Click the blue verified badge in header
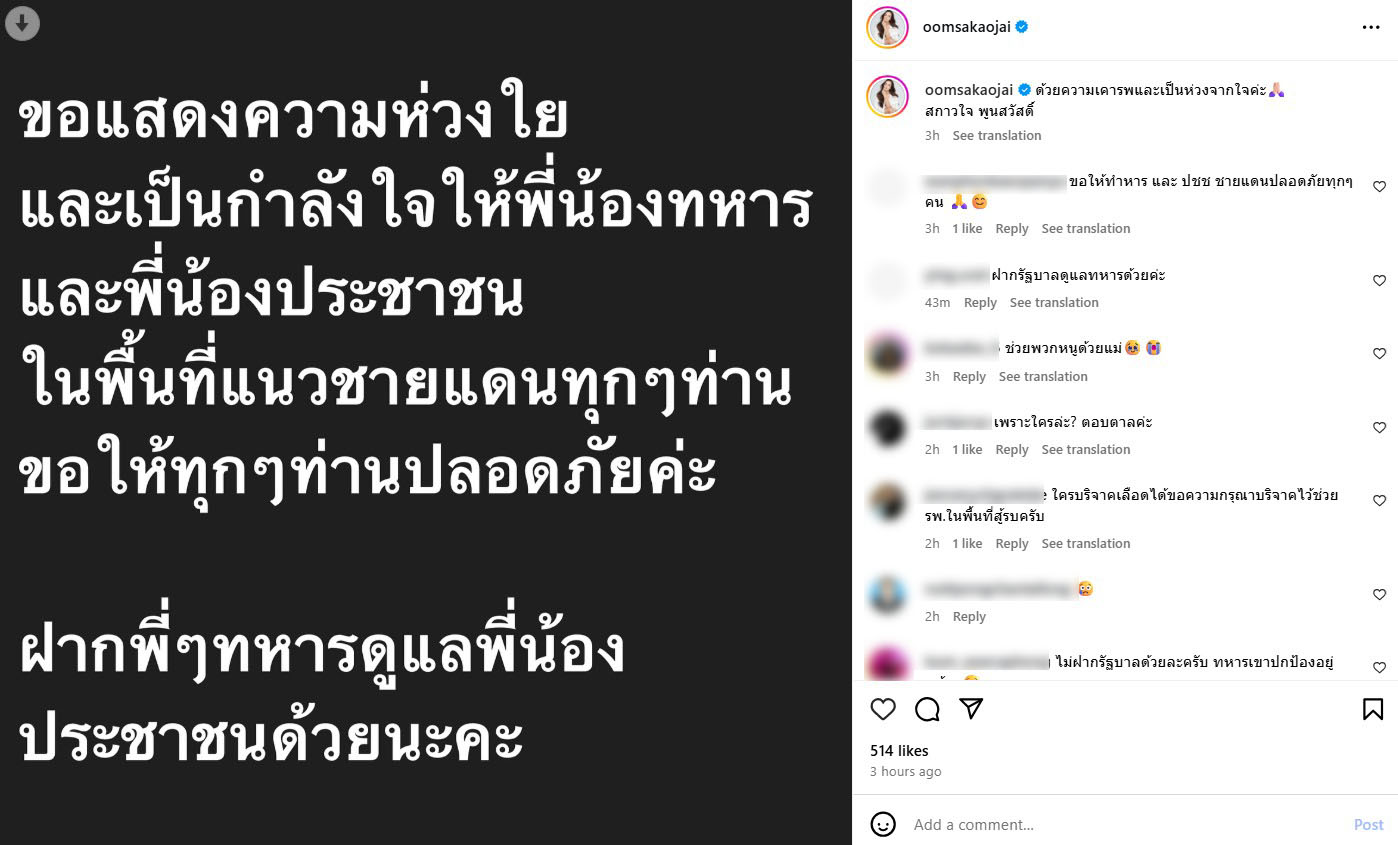This screenshot has height=845, width=1398. coord(1022,28)
